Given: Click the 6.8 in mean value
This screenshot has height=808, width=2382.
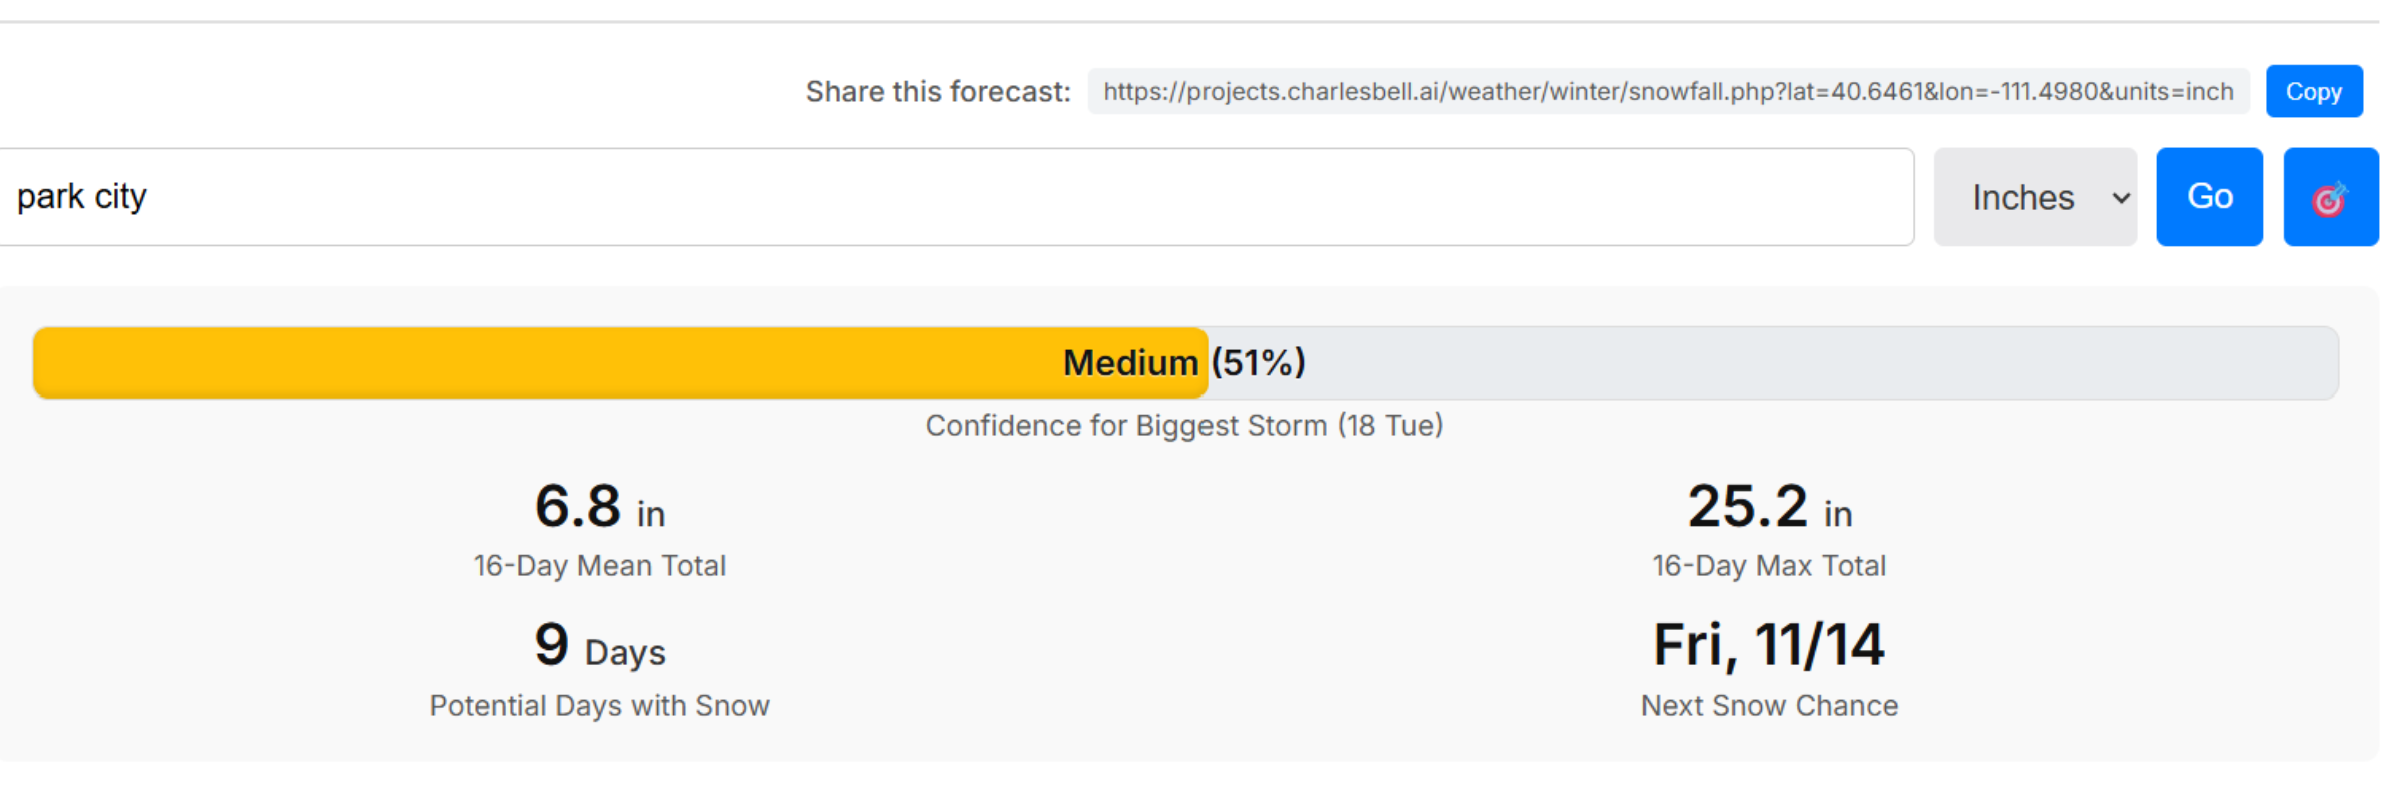Looking at the screenshot, I should point(599,507).
